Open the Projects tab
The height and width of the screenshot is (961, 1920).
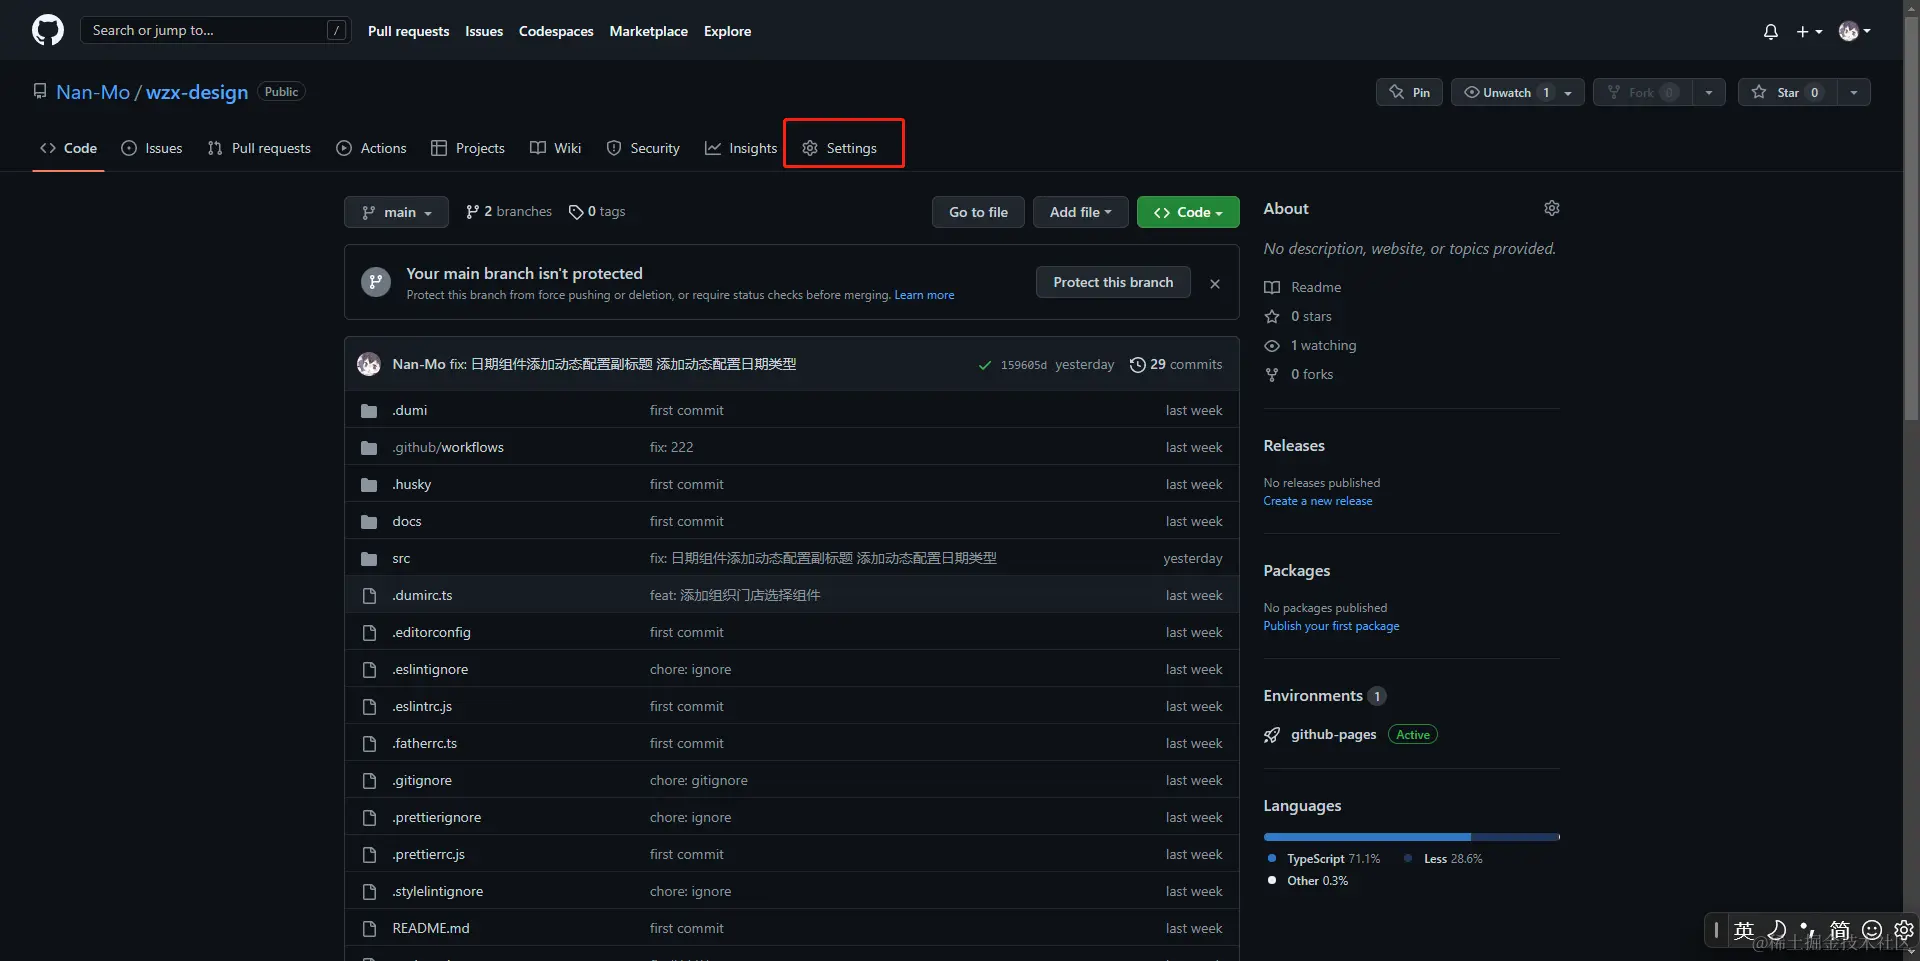(468, 148)
